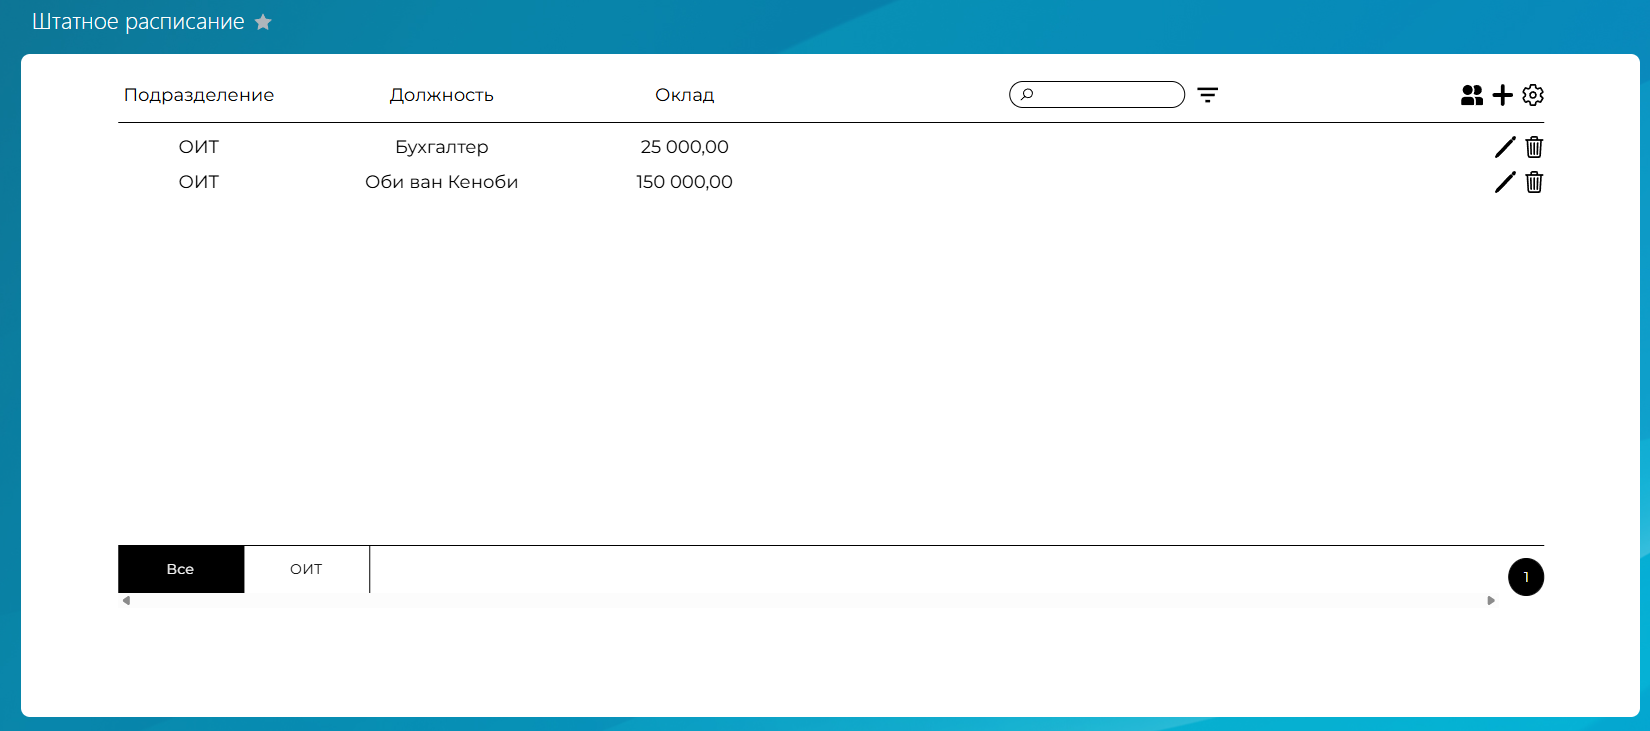This screenshot has width=1650, height=731.
Task: Mark Штатное расписание as favorite with the star
Action: click(x=263, y=22)
